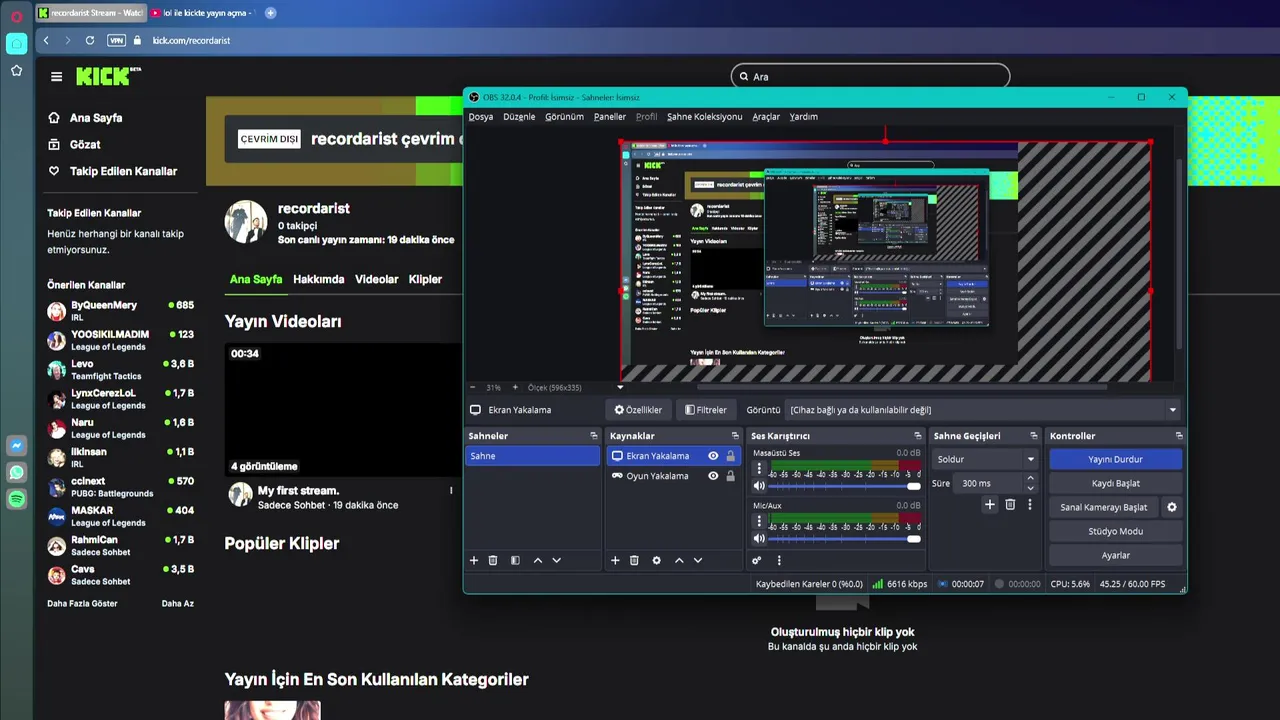The height and width of the screenshot is (720, 1280).
Task: Click Sanal Kamerayı Başlat button
Action: (1104, 507)
